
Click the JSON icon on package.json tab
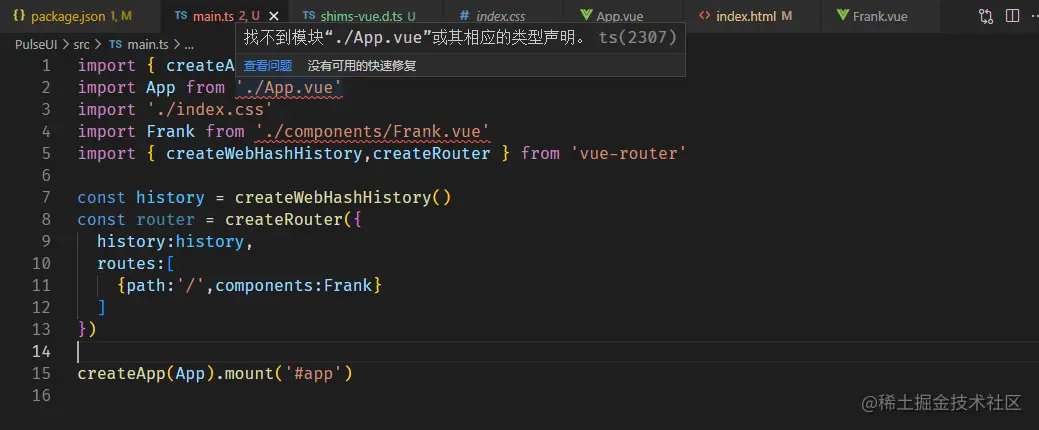19,15
